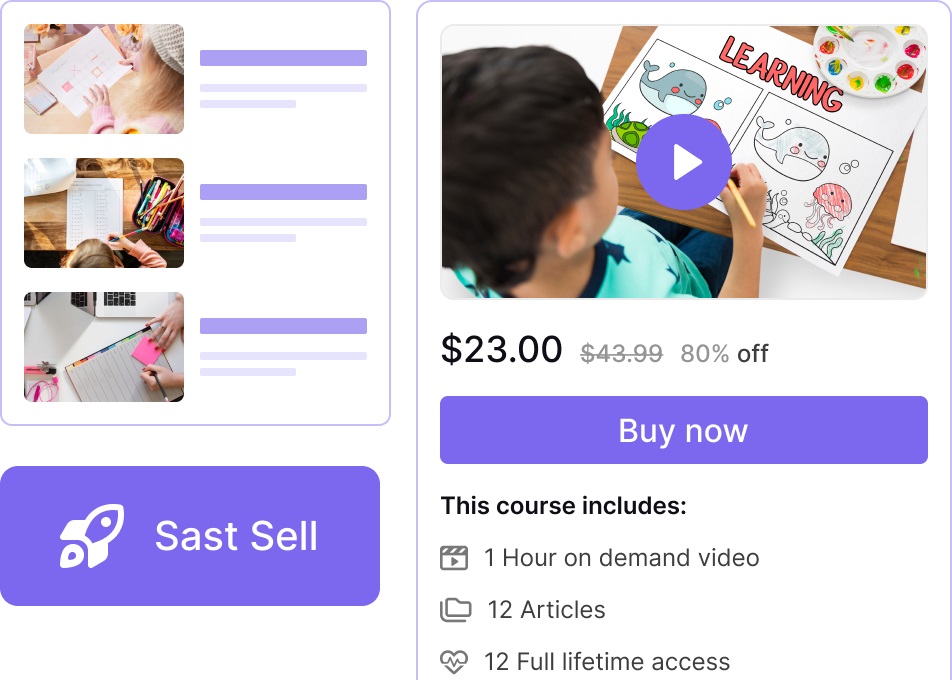Open the pink sticky note planner thumbnail
Screen dimensions: 952x680
pyautogui.click(x=104, y=347)
